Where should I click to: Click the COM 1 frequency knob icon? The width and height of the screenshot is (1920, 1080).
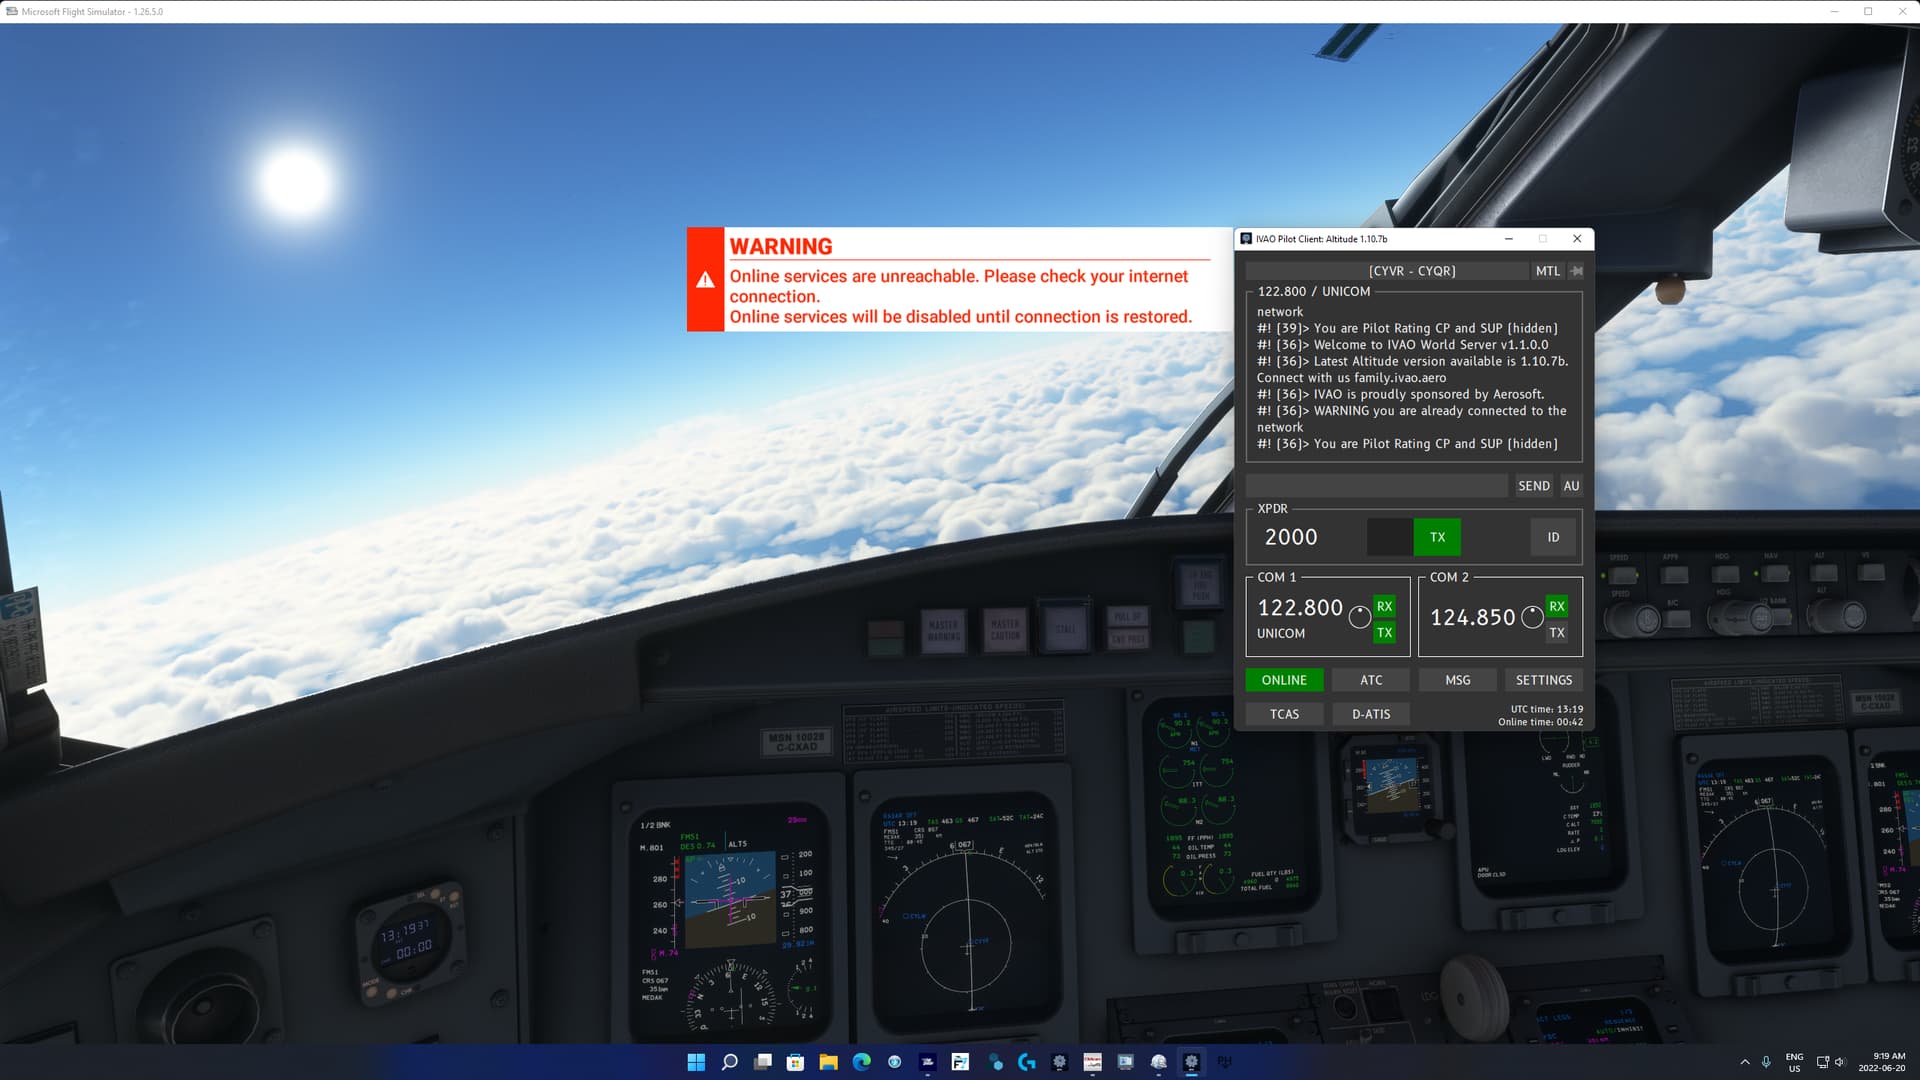point(1359,617)
